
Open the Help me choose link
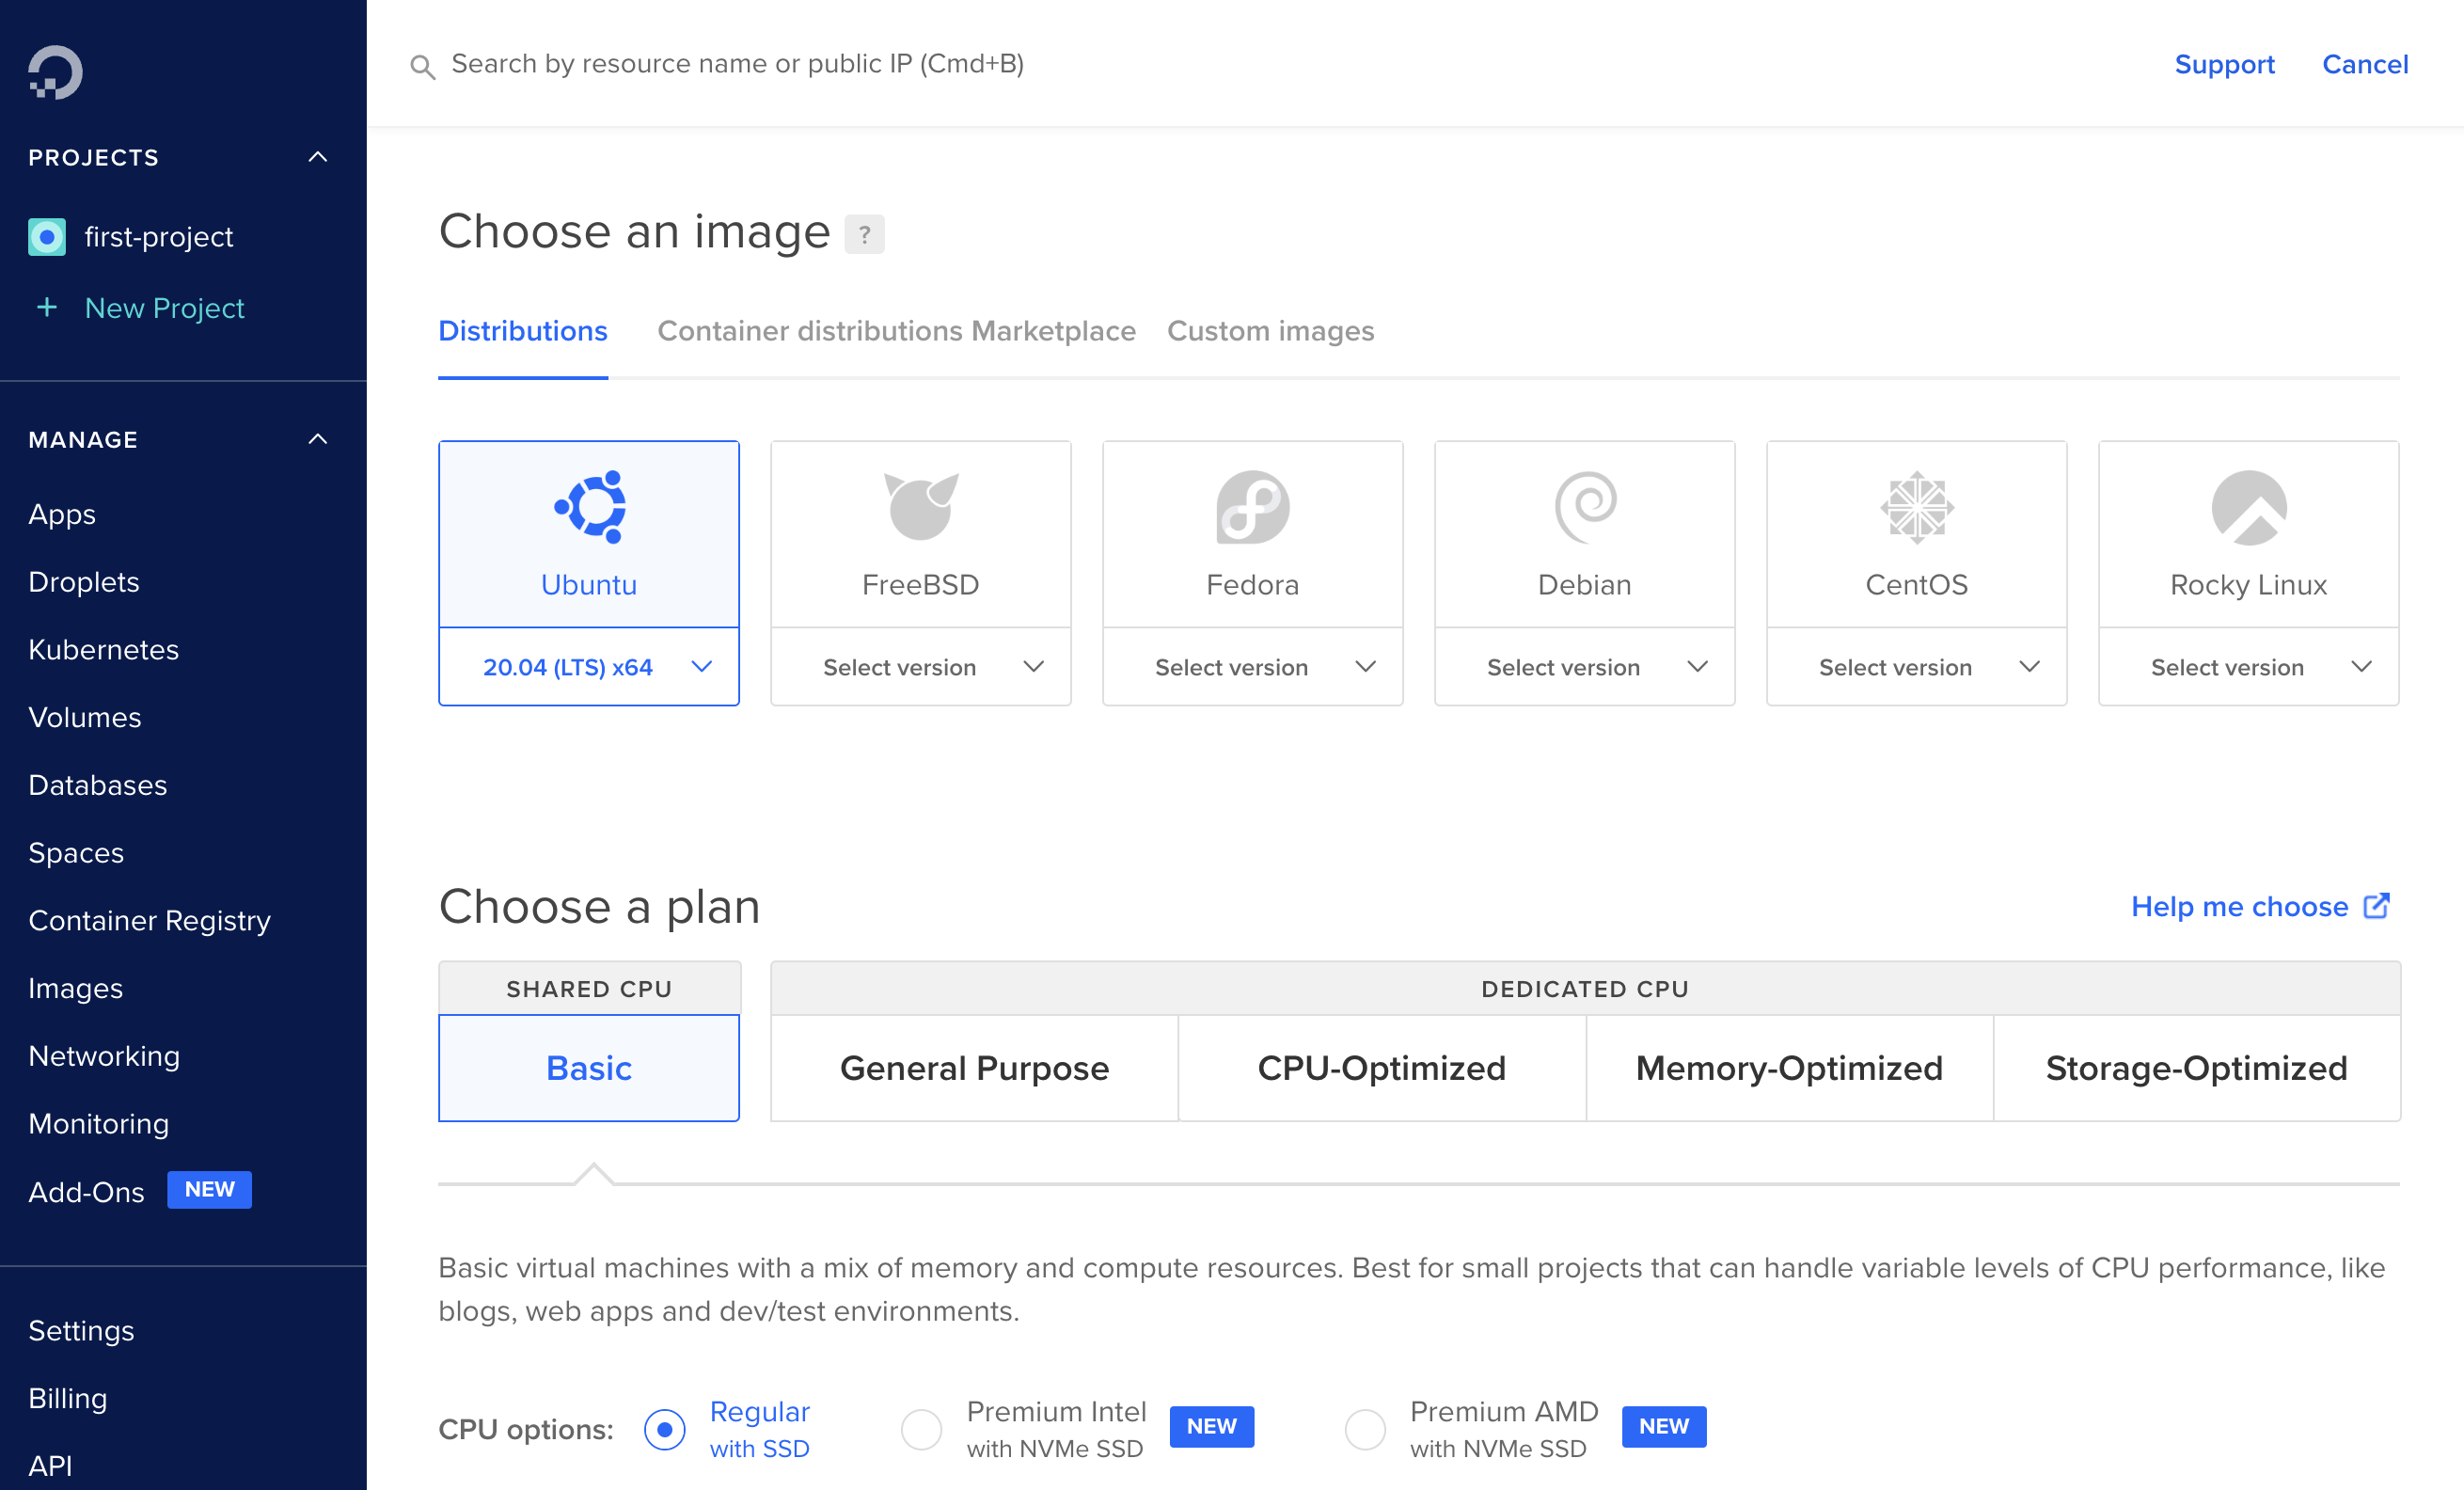tap(2240, 906)
